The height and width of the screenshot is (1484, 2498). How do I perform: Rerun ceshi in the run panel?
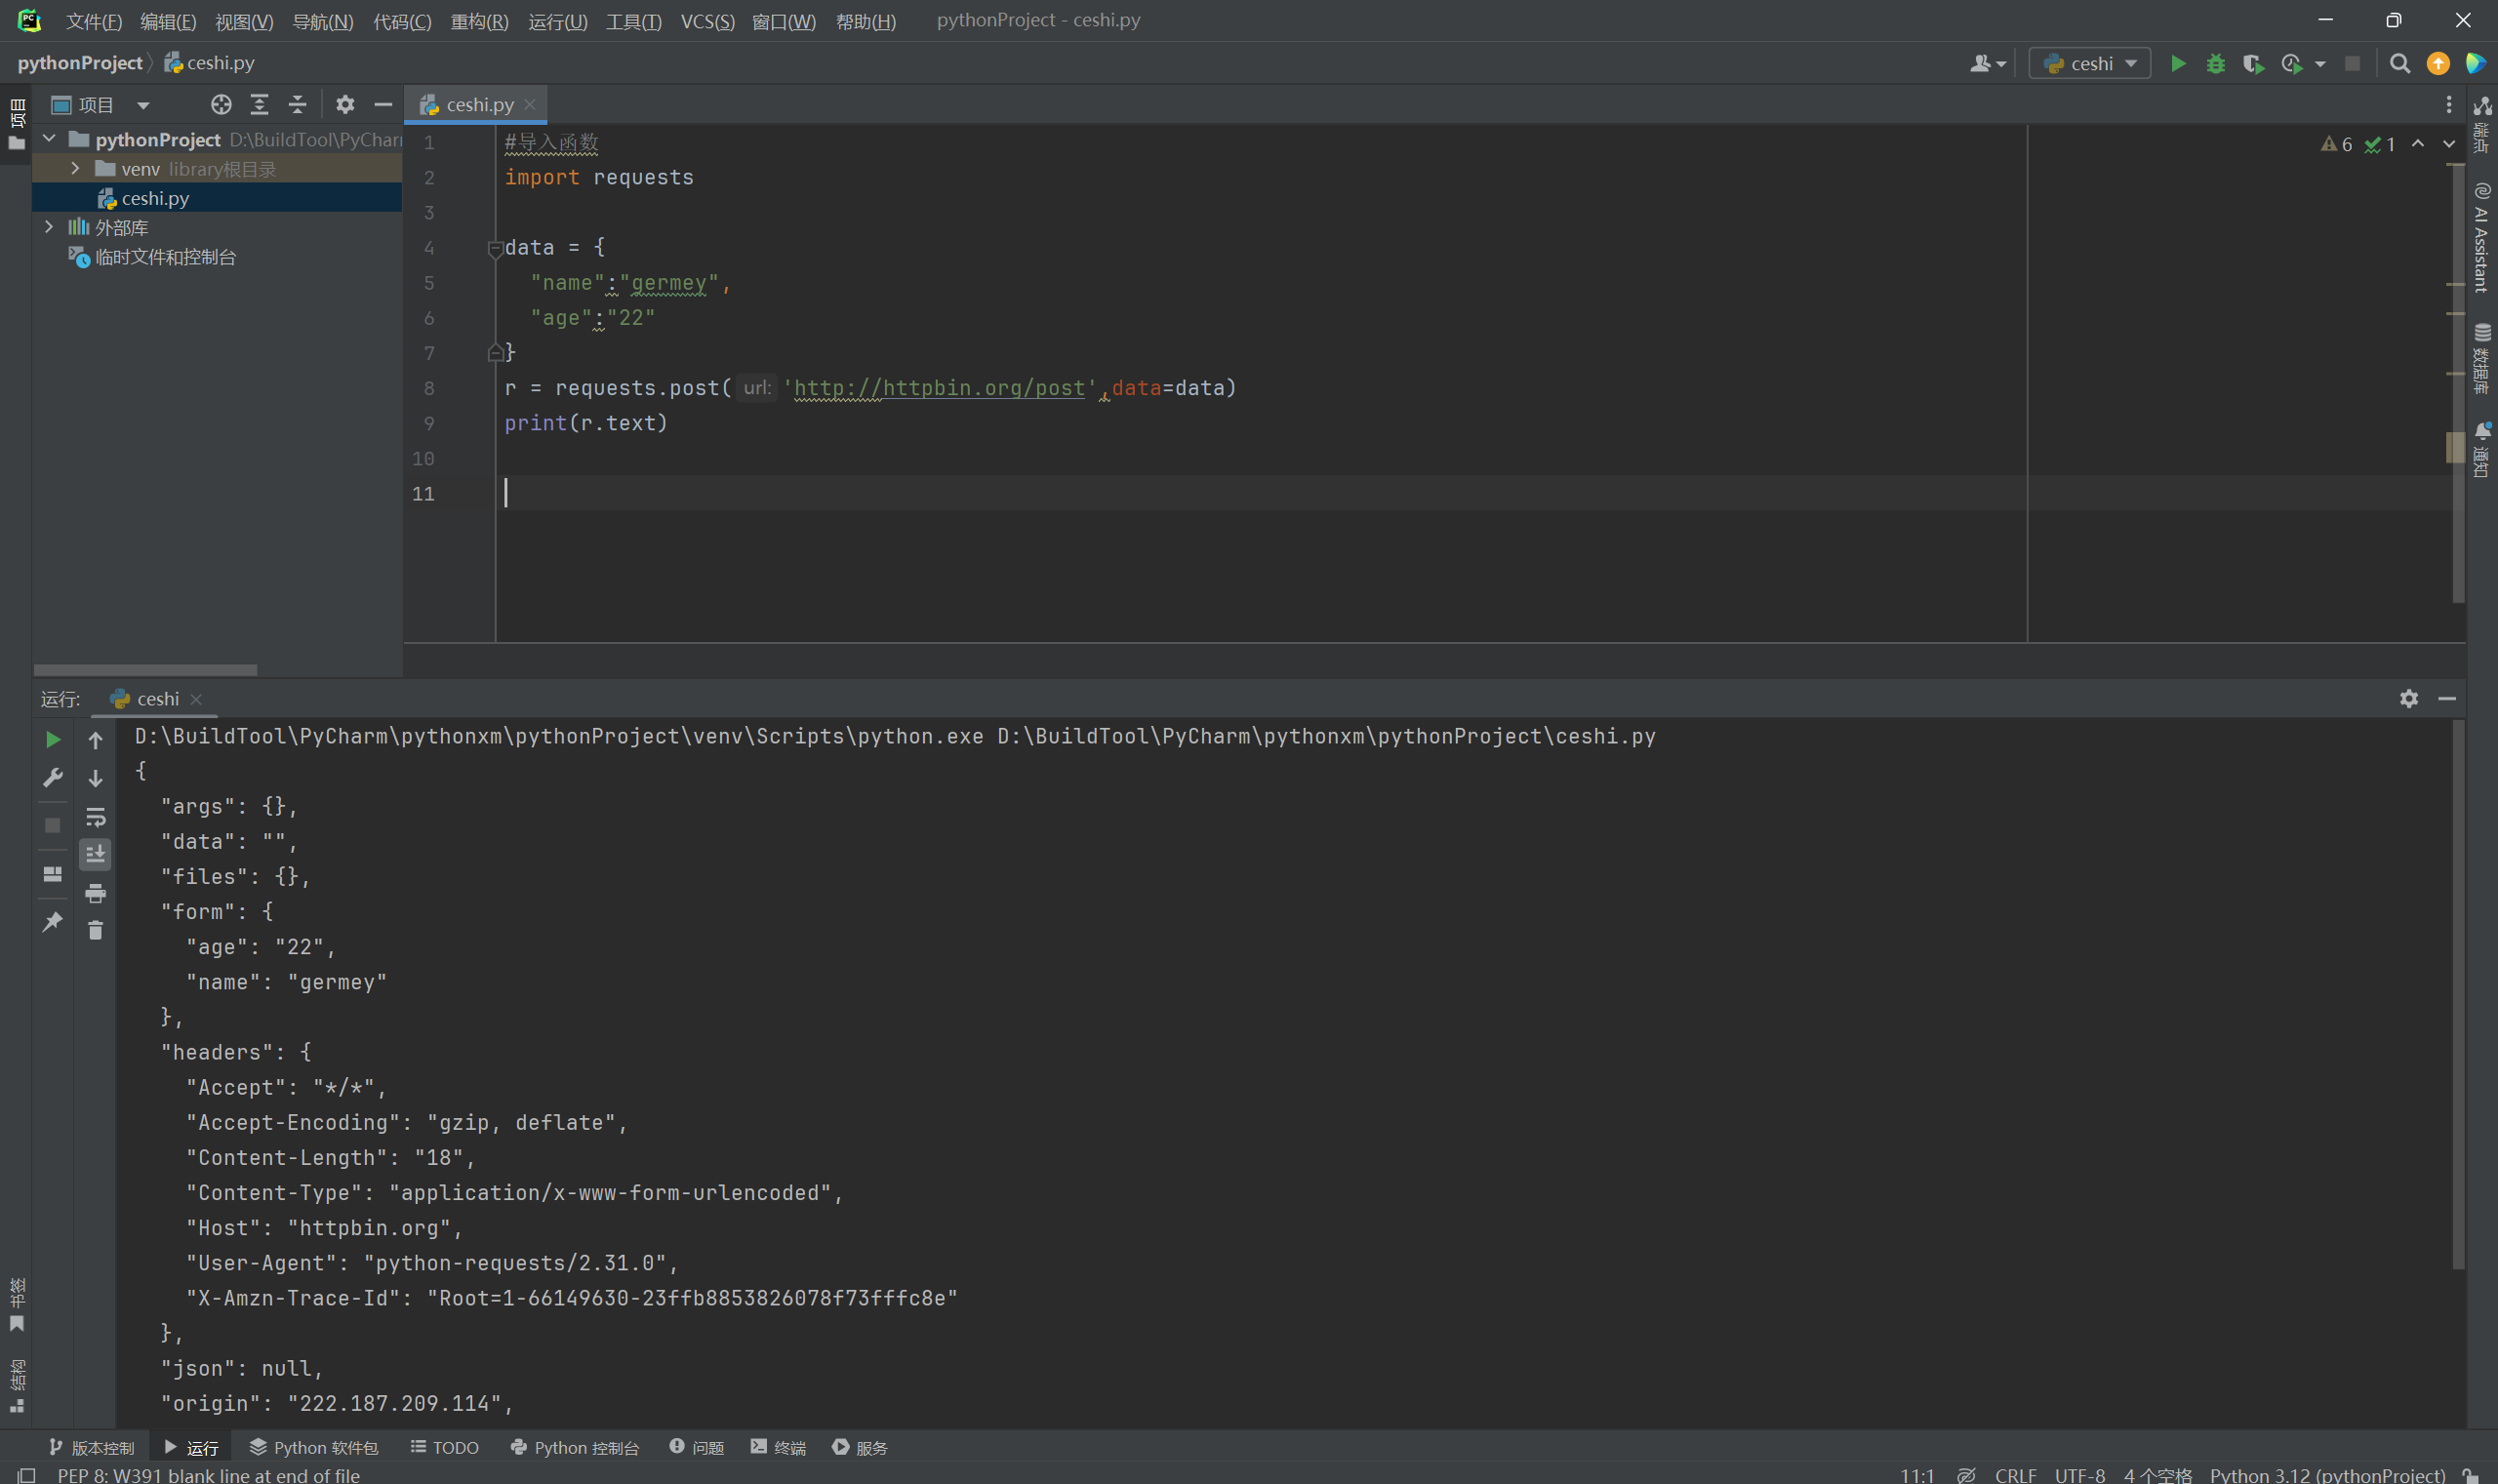(x=53, y=740)
